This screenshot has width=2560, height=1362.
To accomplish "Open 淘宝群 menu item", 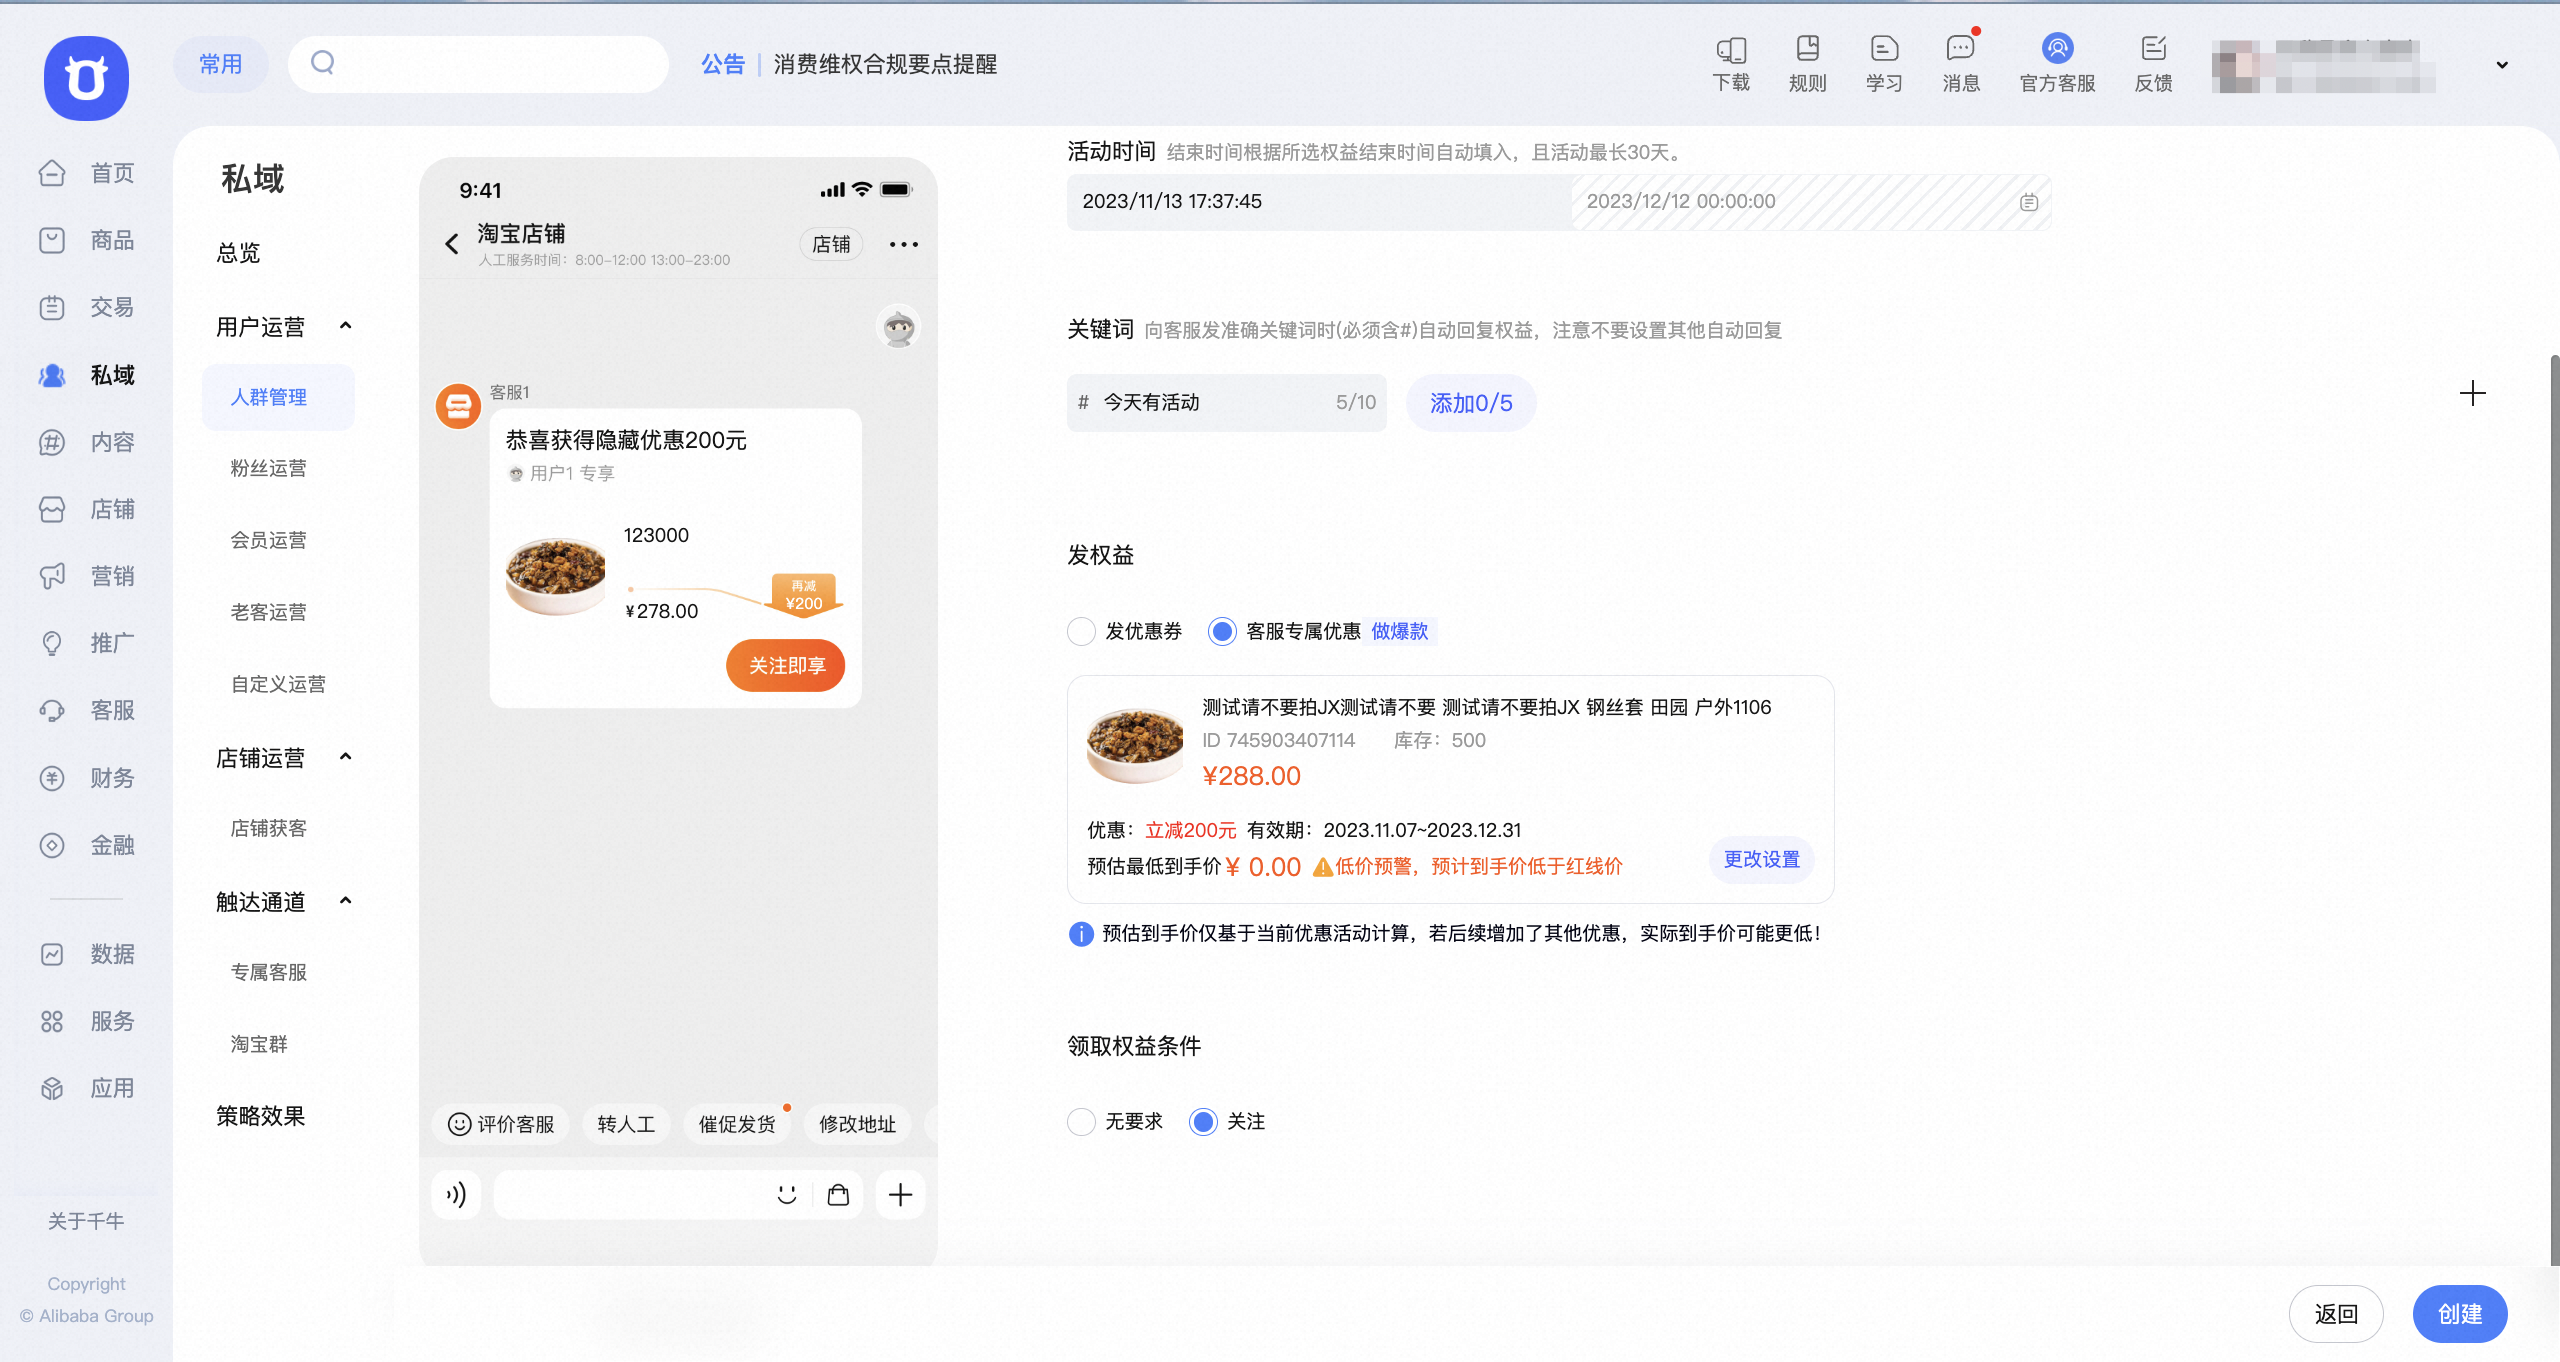I will pos(259,1044).
